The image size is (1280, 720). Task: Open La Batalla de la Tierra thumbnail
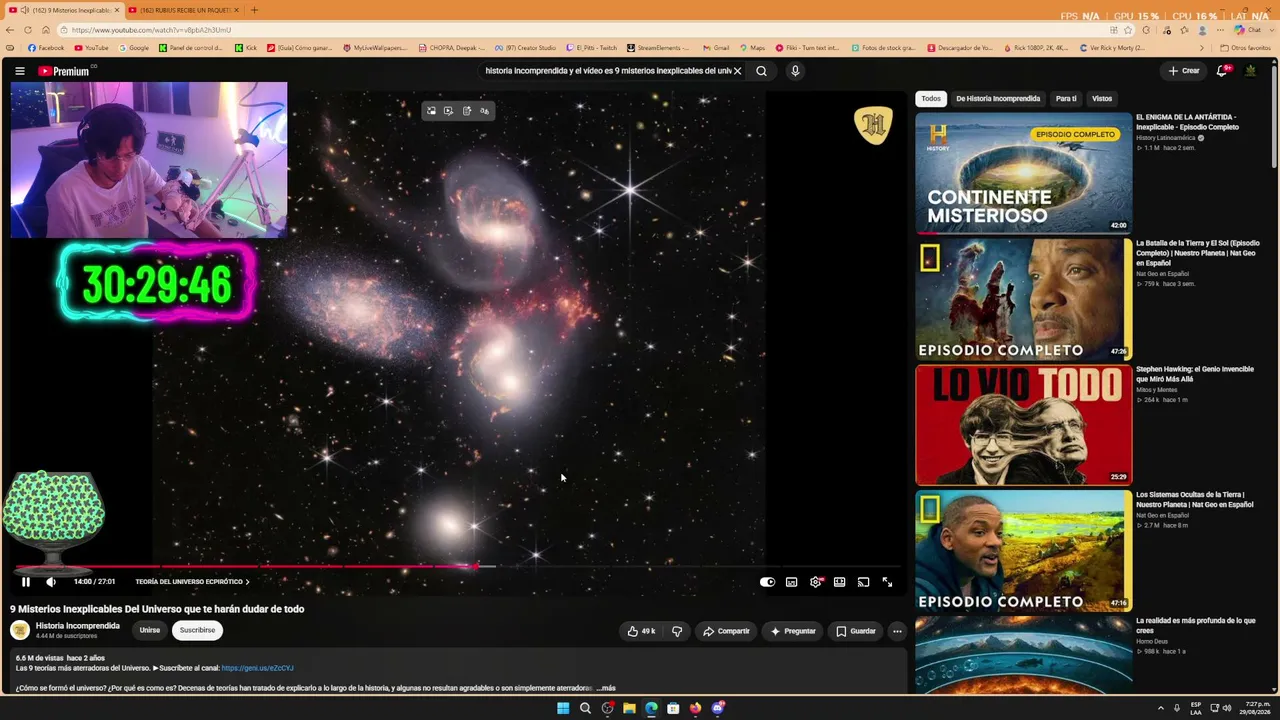(x=1023, y=299)
